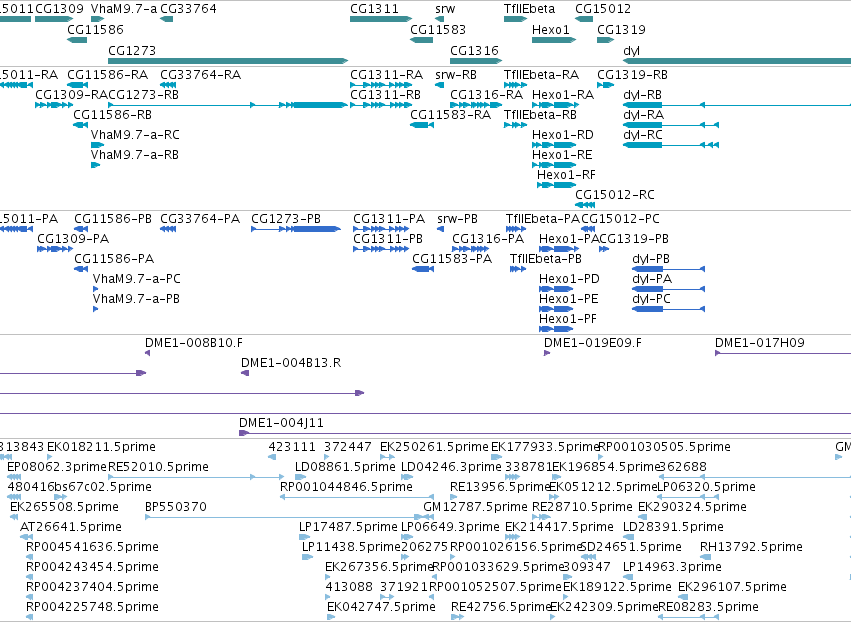Select the RP004225748.5prime EST label
Image resolution: width=851 pixels, height=622 pixels.
click(92, 606)
